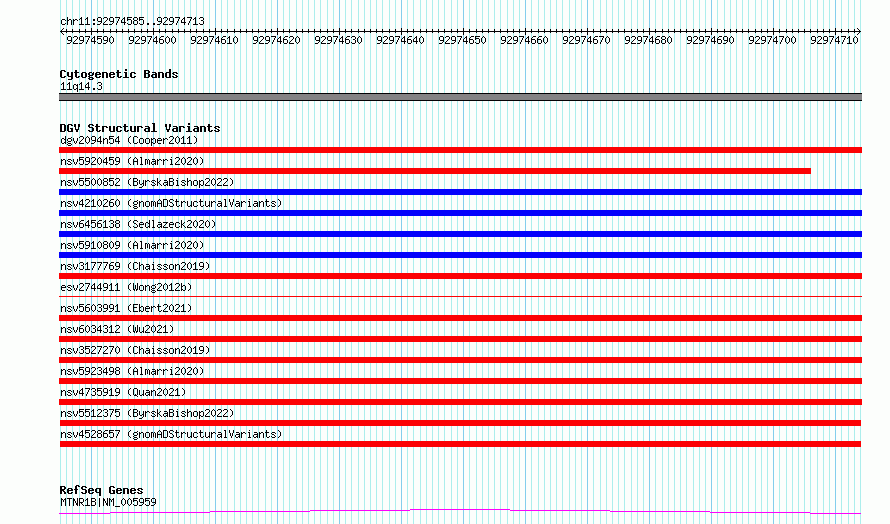Select the red bar of nsv5512375

click(460, 423)
